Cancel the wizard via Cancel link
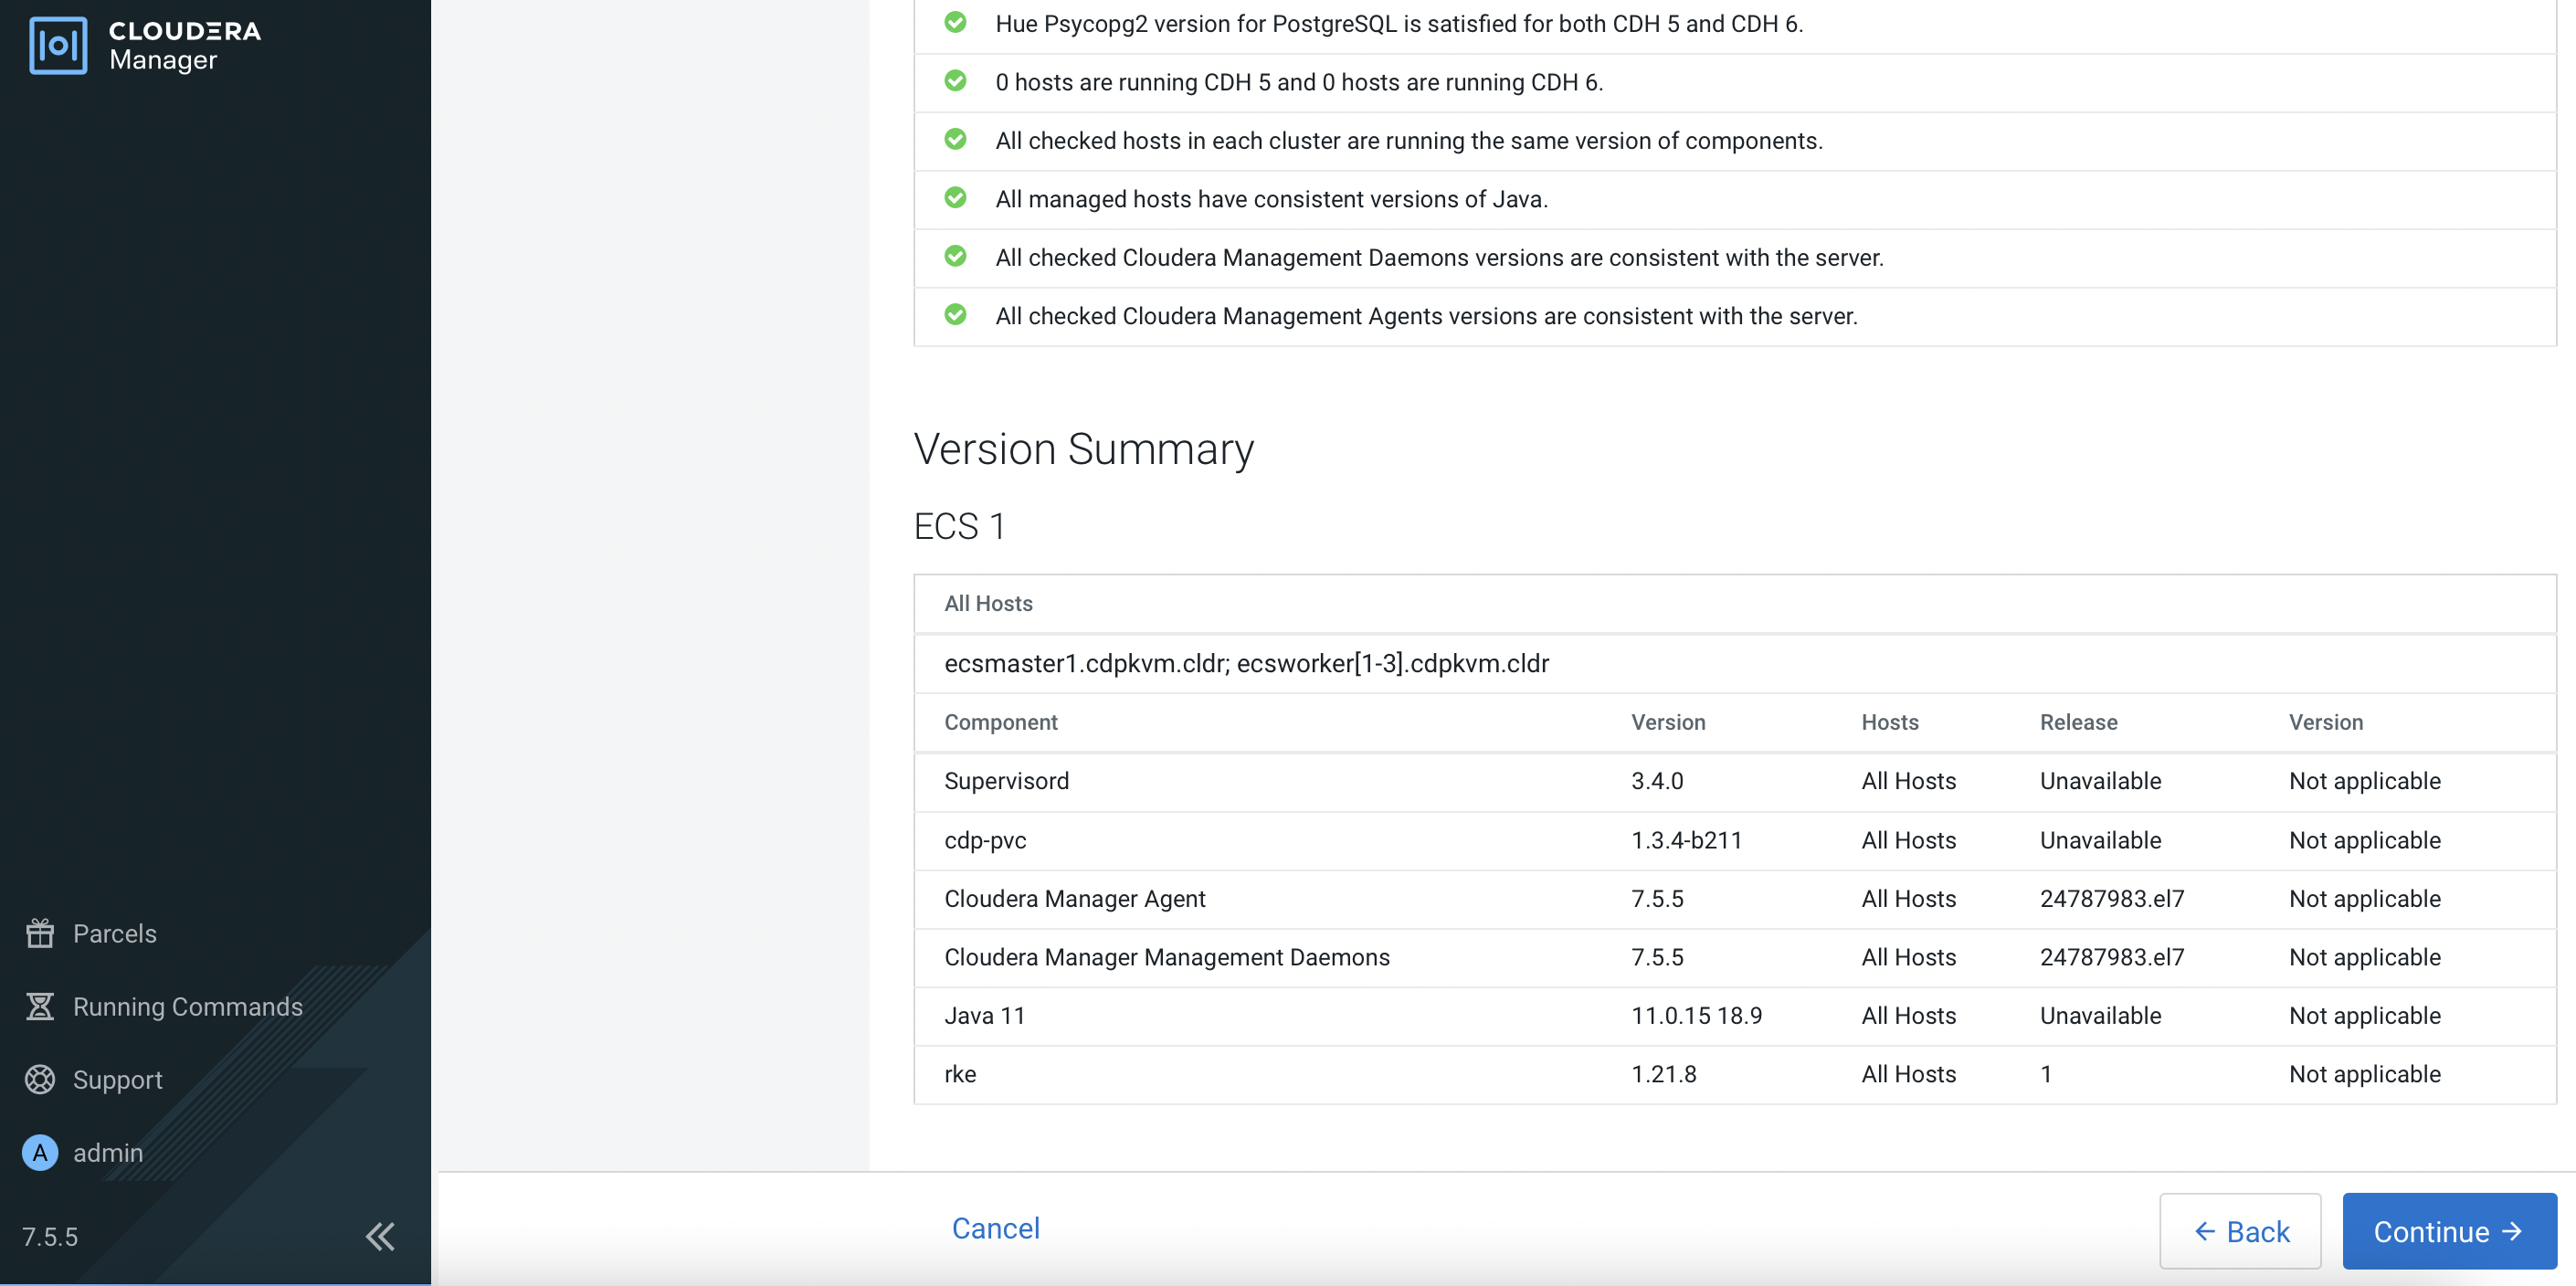 (995, 1228)
